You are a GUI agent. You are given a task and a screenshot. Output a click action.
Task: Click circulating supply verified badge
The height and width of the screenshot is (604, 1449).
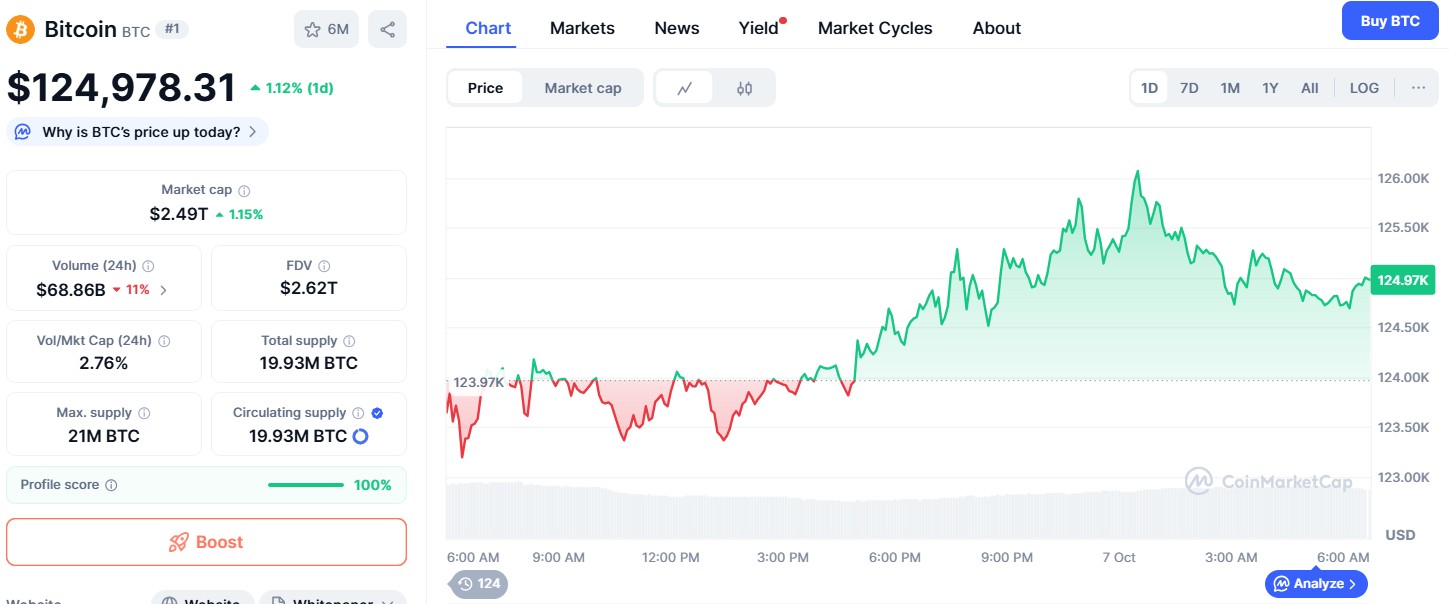(377, 413)
